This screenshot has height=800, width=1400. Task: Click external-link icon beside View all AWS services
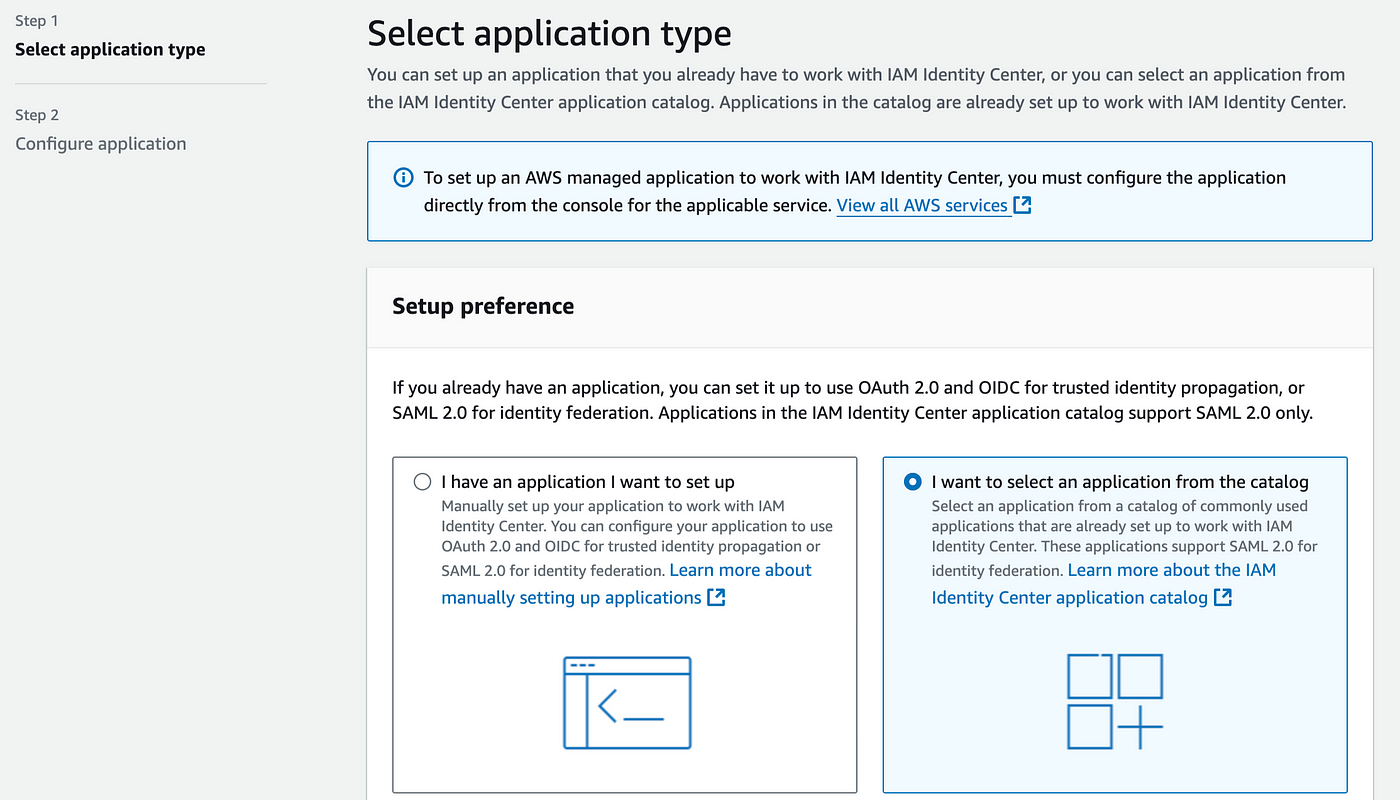[x=1022, y=205]
